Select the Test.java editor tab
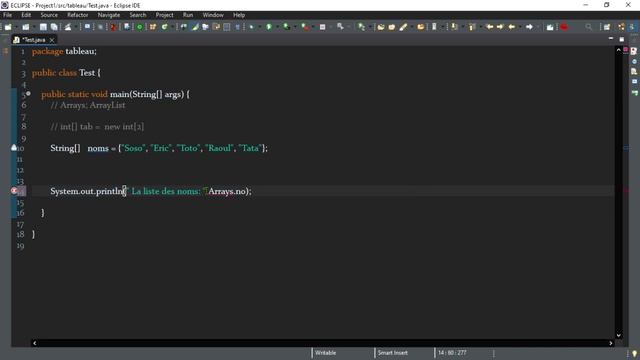640x360 pixels. 33,40
